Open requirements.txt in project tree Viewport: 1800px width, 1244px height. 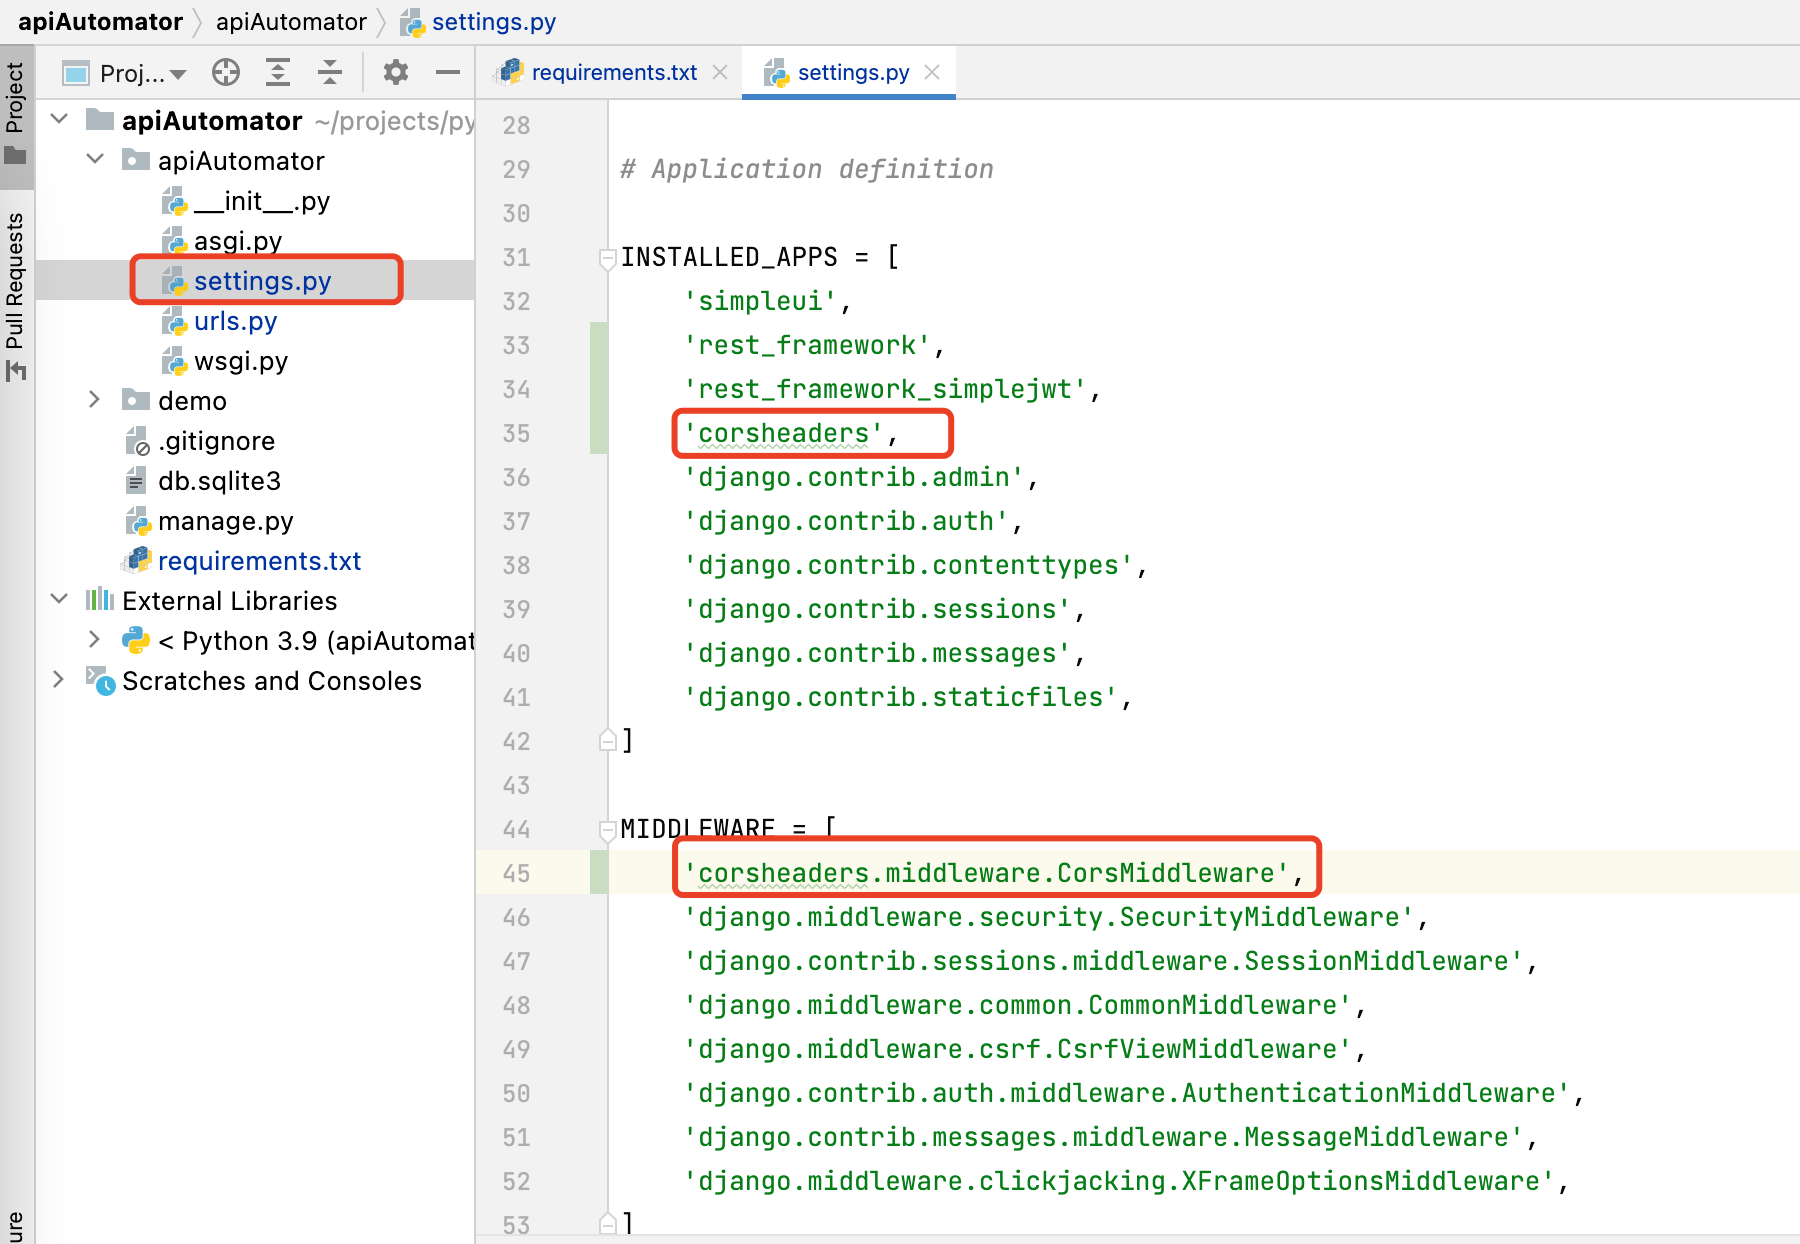[259, 561]
